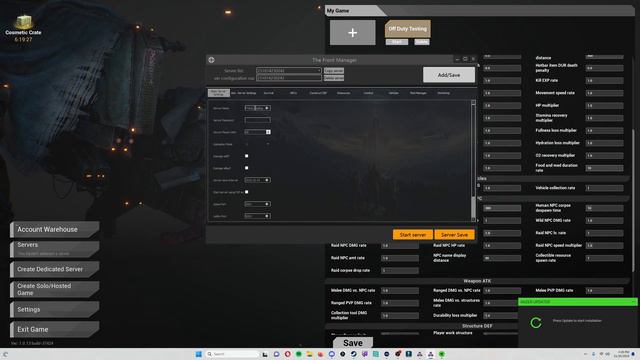
Task: Click the user configuration map field
Action: 289,78
